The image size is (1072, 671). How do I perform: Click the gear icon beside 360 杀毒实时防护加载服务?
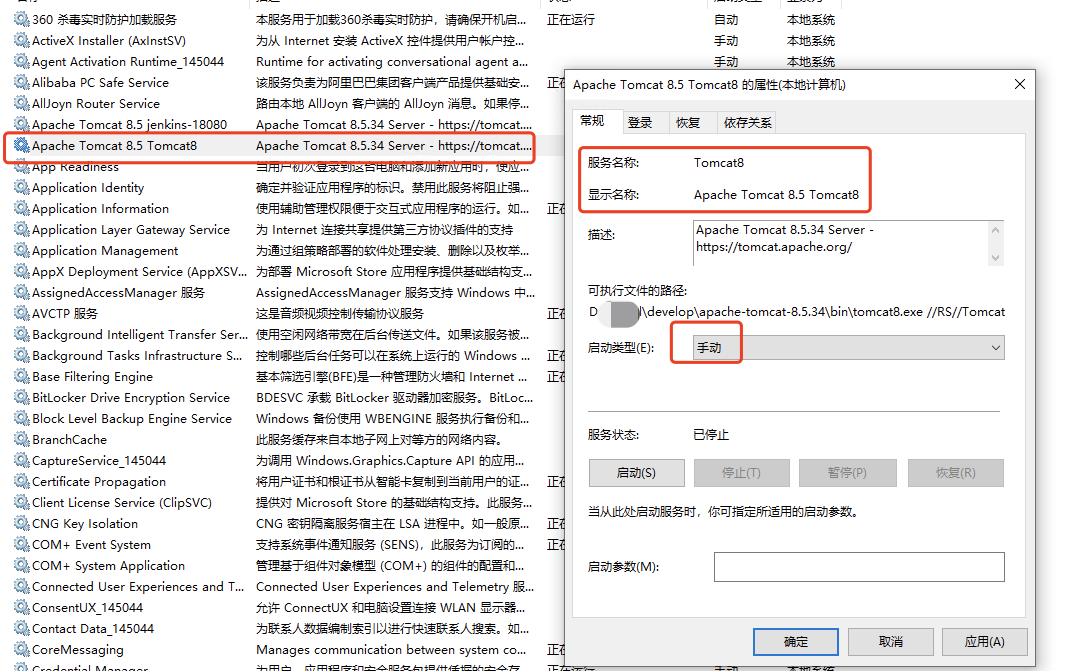coord(22,19)
